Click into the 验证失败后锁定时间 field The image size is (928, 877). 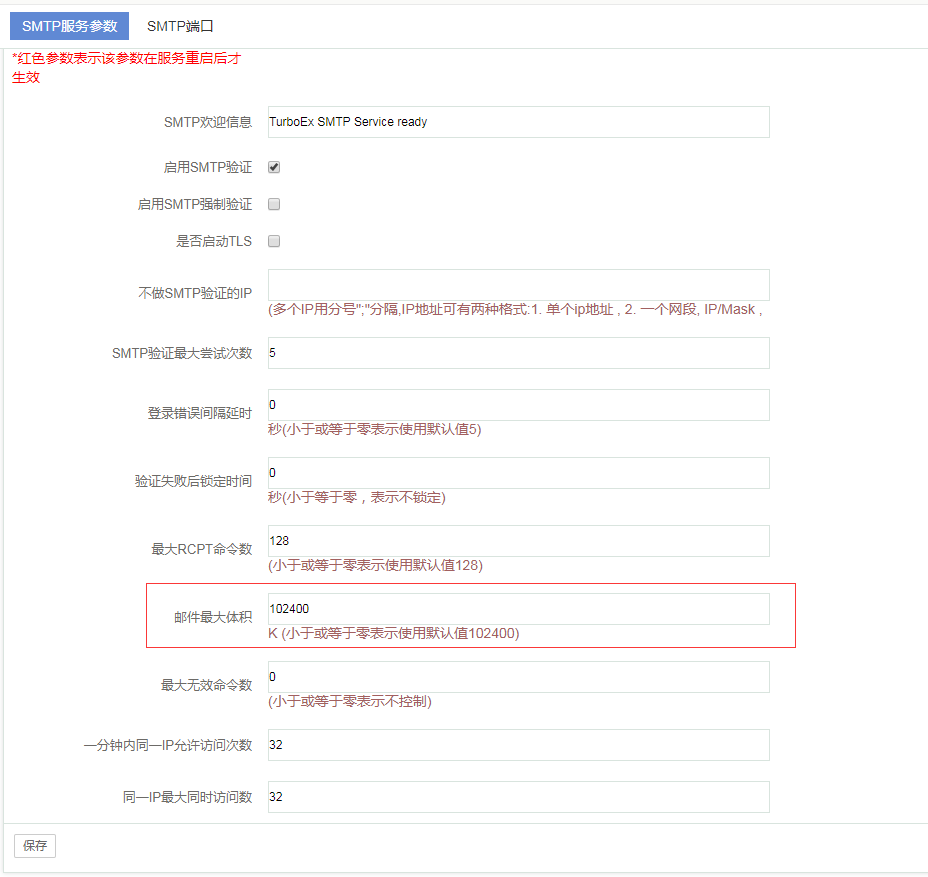[x=518, y=473]
